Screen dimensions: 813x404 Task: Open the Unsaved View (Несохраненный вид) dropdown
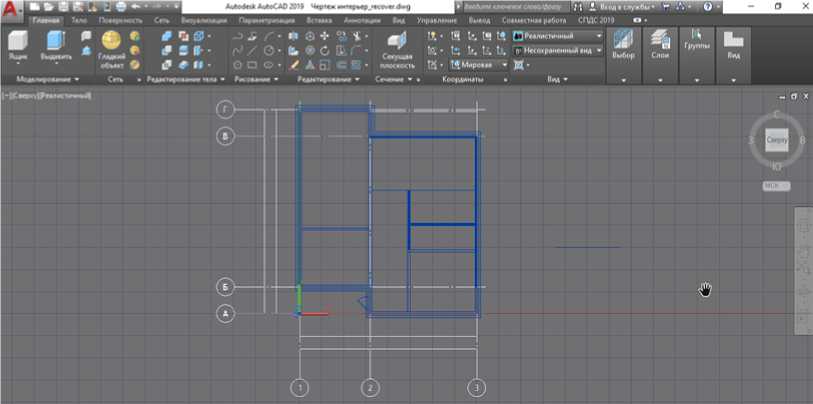pyautogui.click(x=557, y=50)
